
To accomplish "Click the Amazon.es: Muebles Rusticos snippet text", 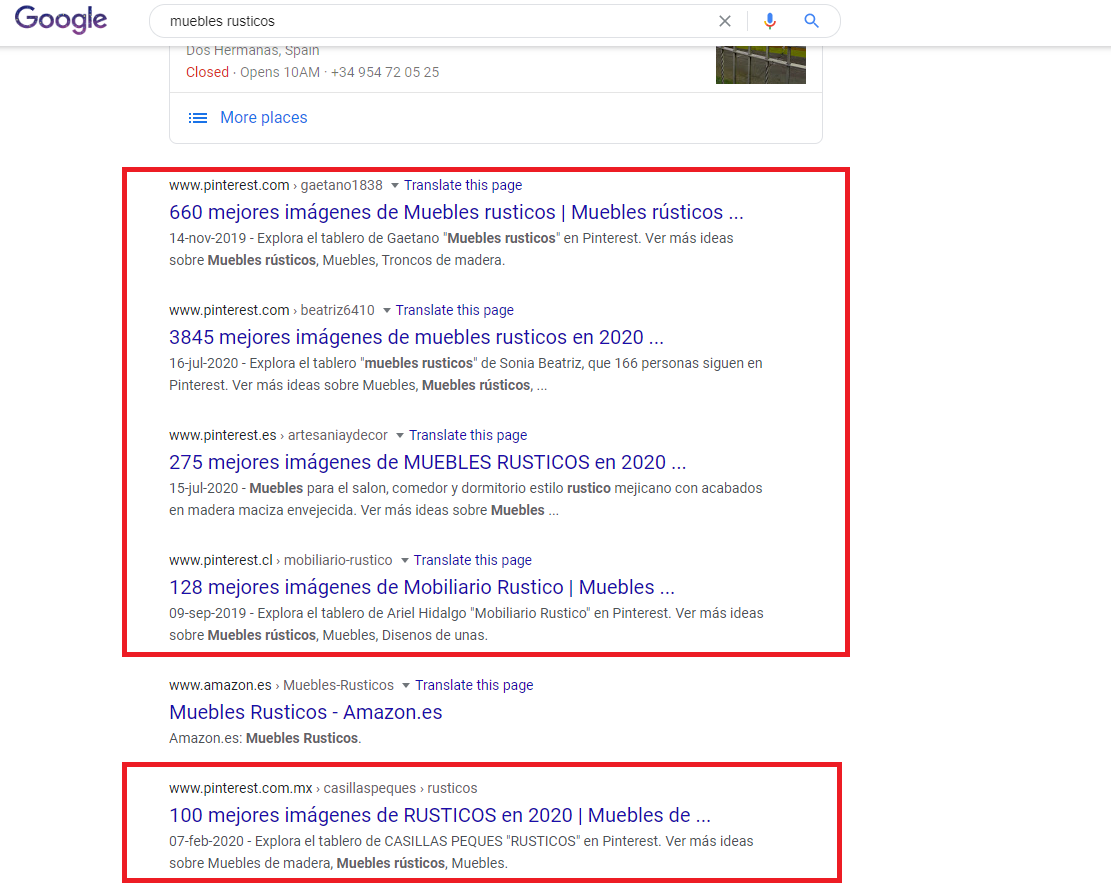I will 265,738.
